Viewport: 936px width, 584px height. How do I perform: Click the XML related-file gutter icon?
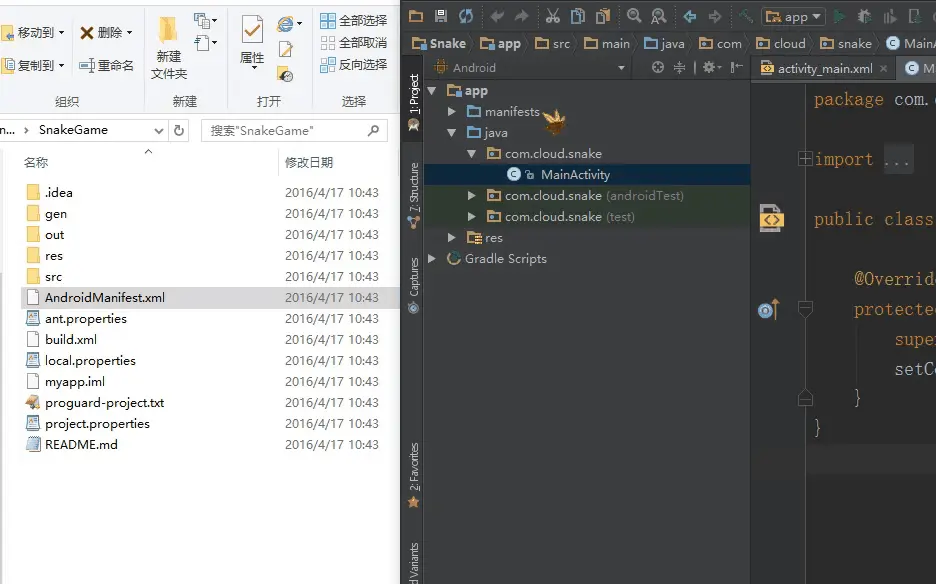pyautogui.click(x=771, y=219)
